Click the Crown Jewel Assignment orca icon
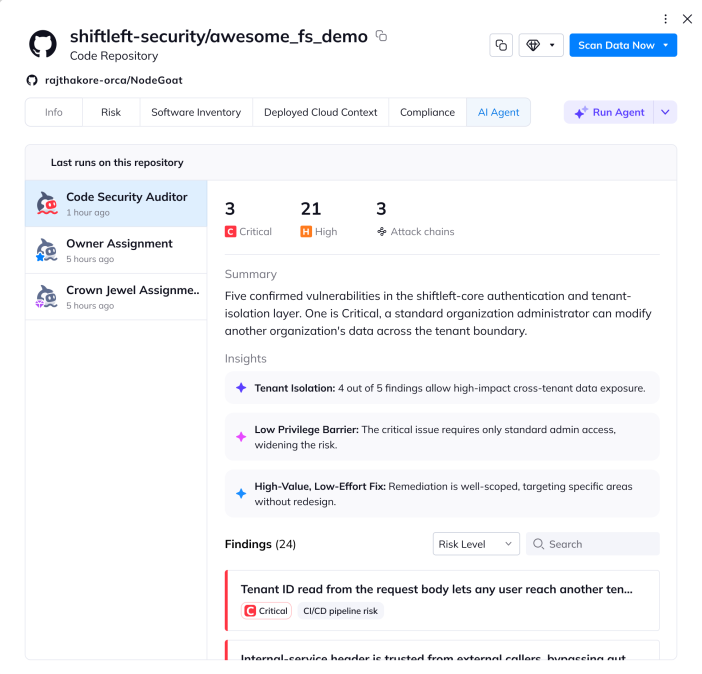 pos(47,296)
